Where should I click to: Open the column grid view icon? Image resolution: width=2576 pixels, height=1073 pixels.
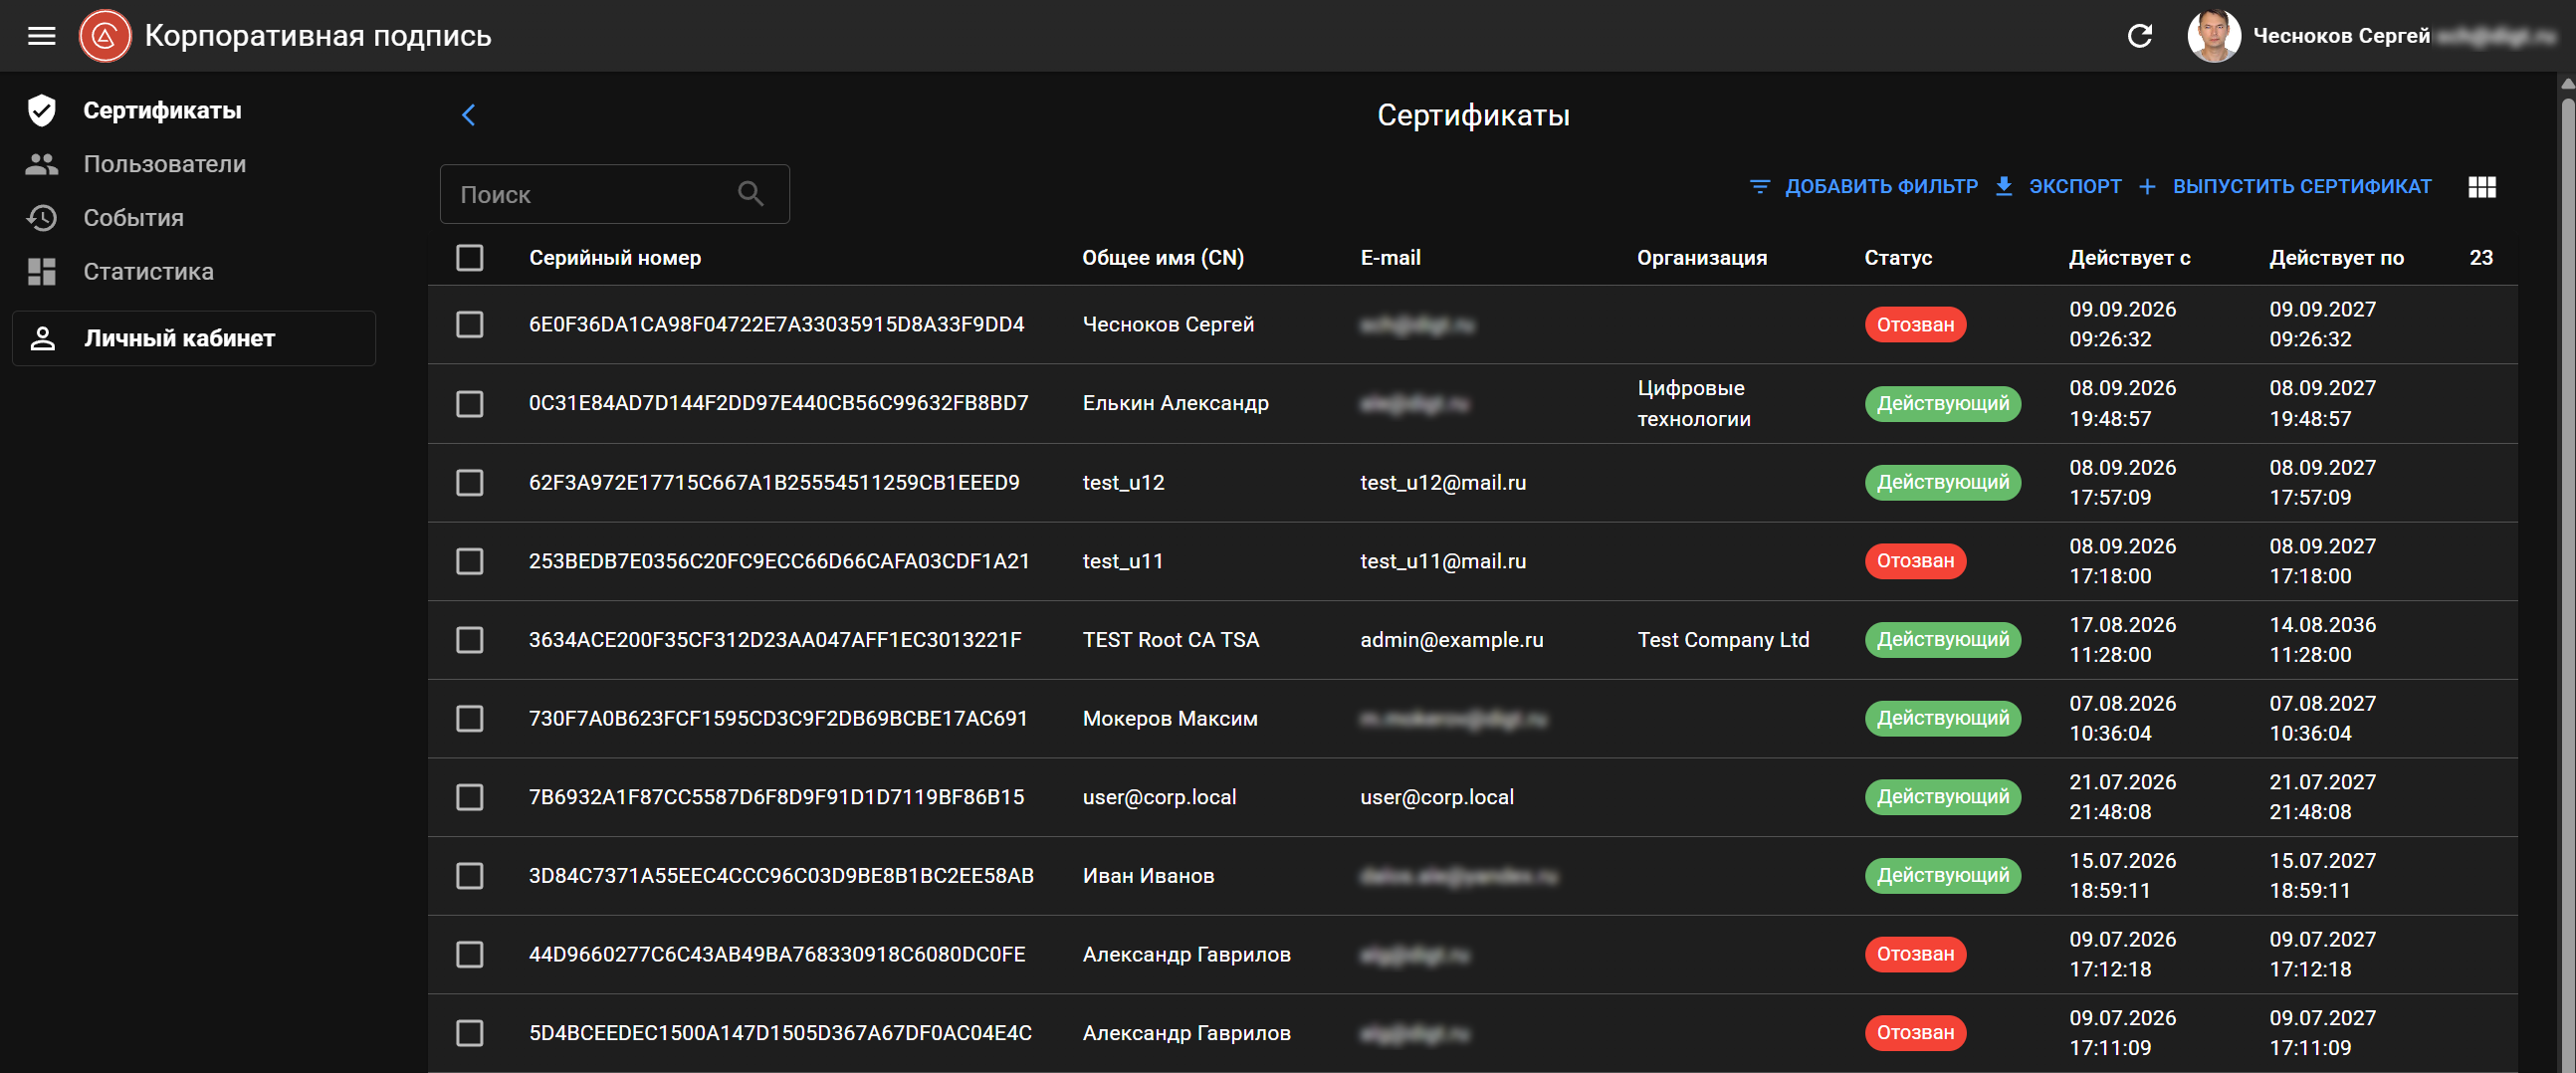tap(2481, 187)
